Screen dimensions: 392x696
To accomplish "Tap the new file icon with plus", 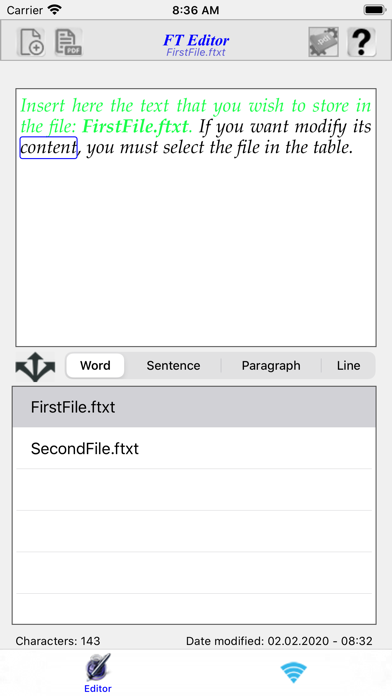I will coord(31,42).
